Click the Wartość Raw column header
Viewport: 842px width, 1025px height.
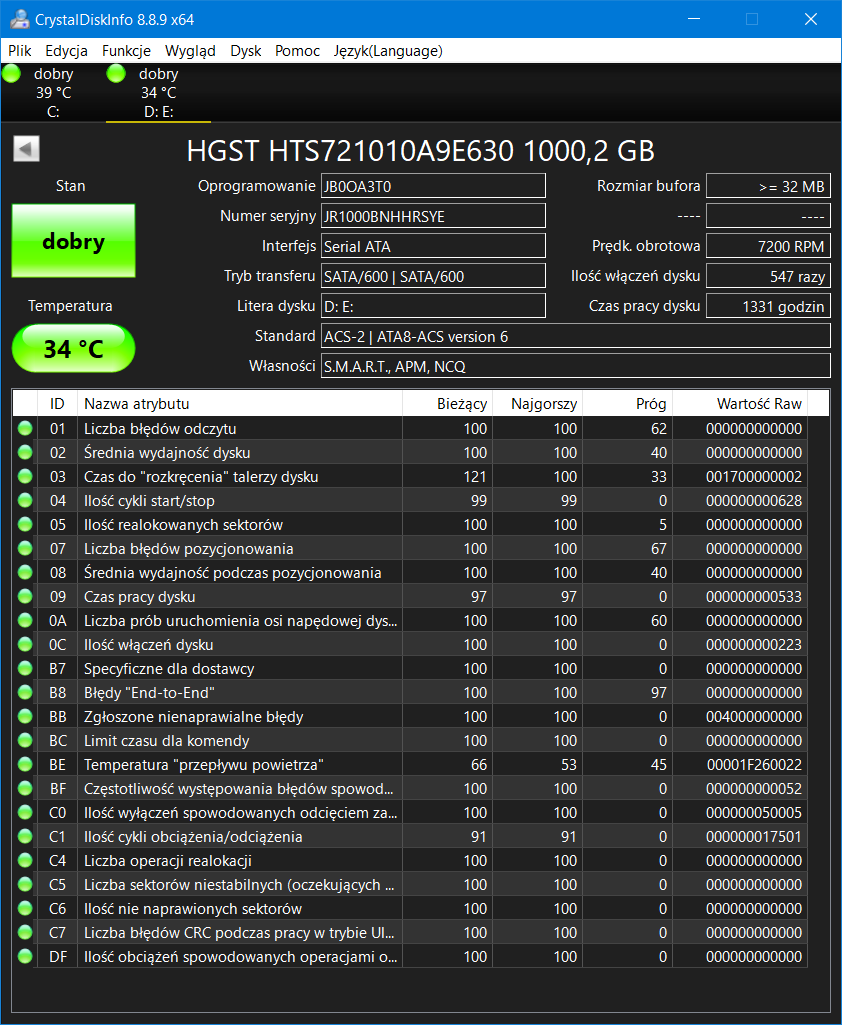pos(740,404)
